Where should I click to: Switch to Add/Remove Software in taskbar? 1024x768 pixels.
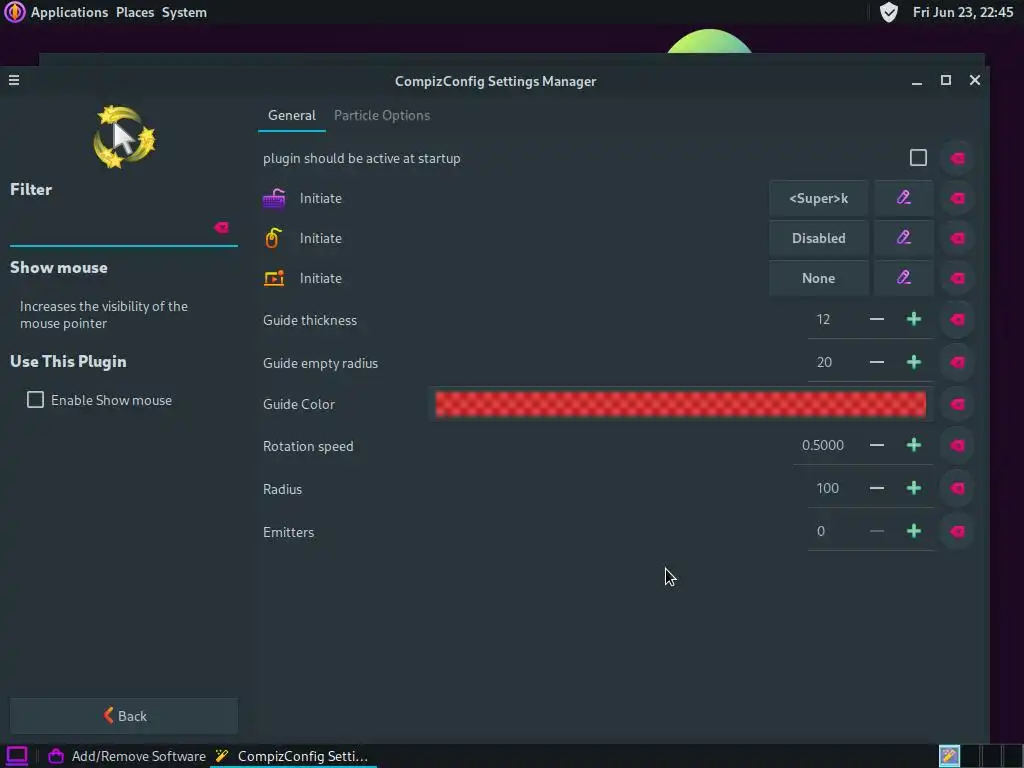pyautogui.click(x=127, y=756)
